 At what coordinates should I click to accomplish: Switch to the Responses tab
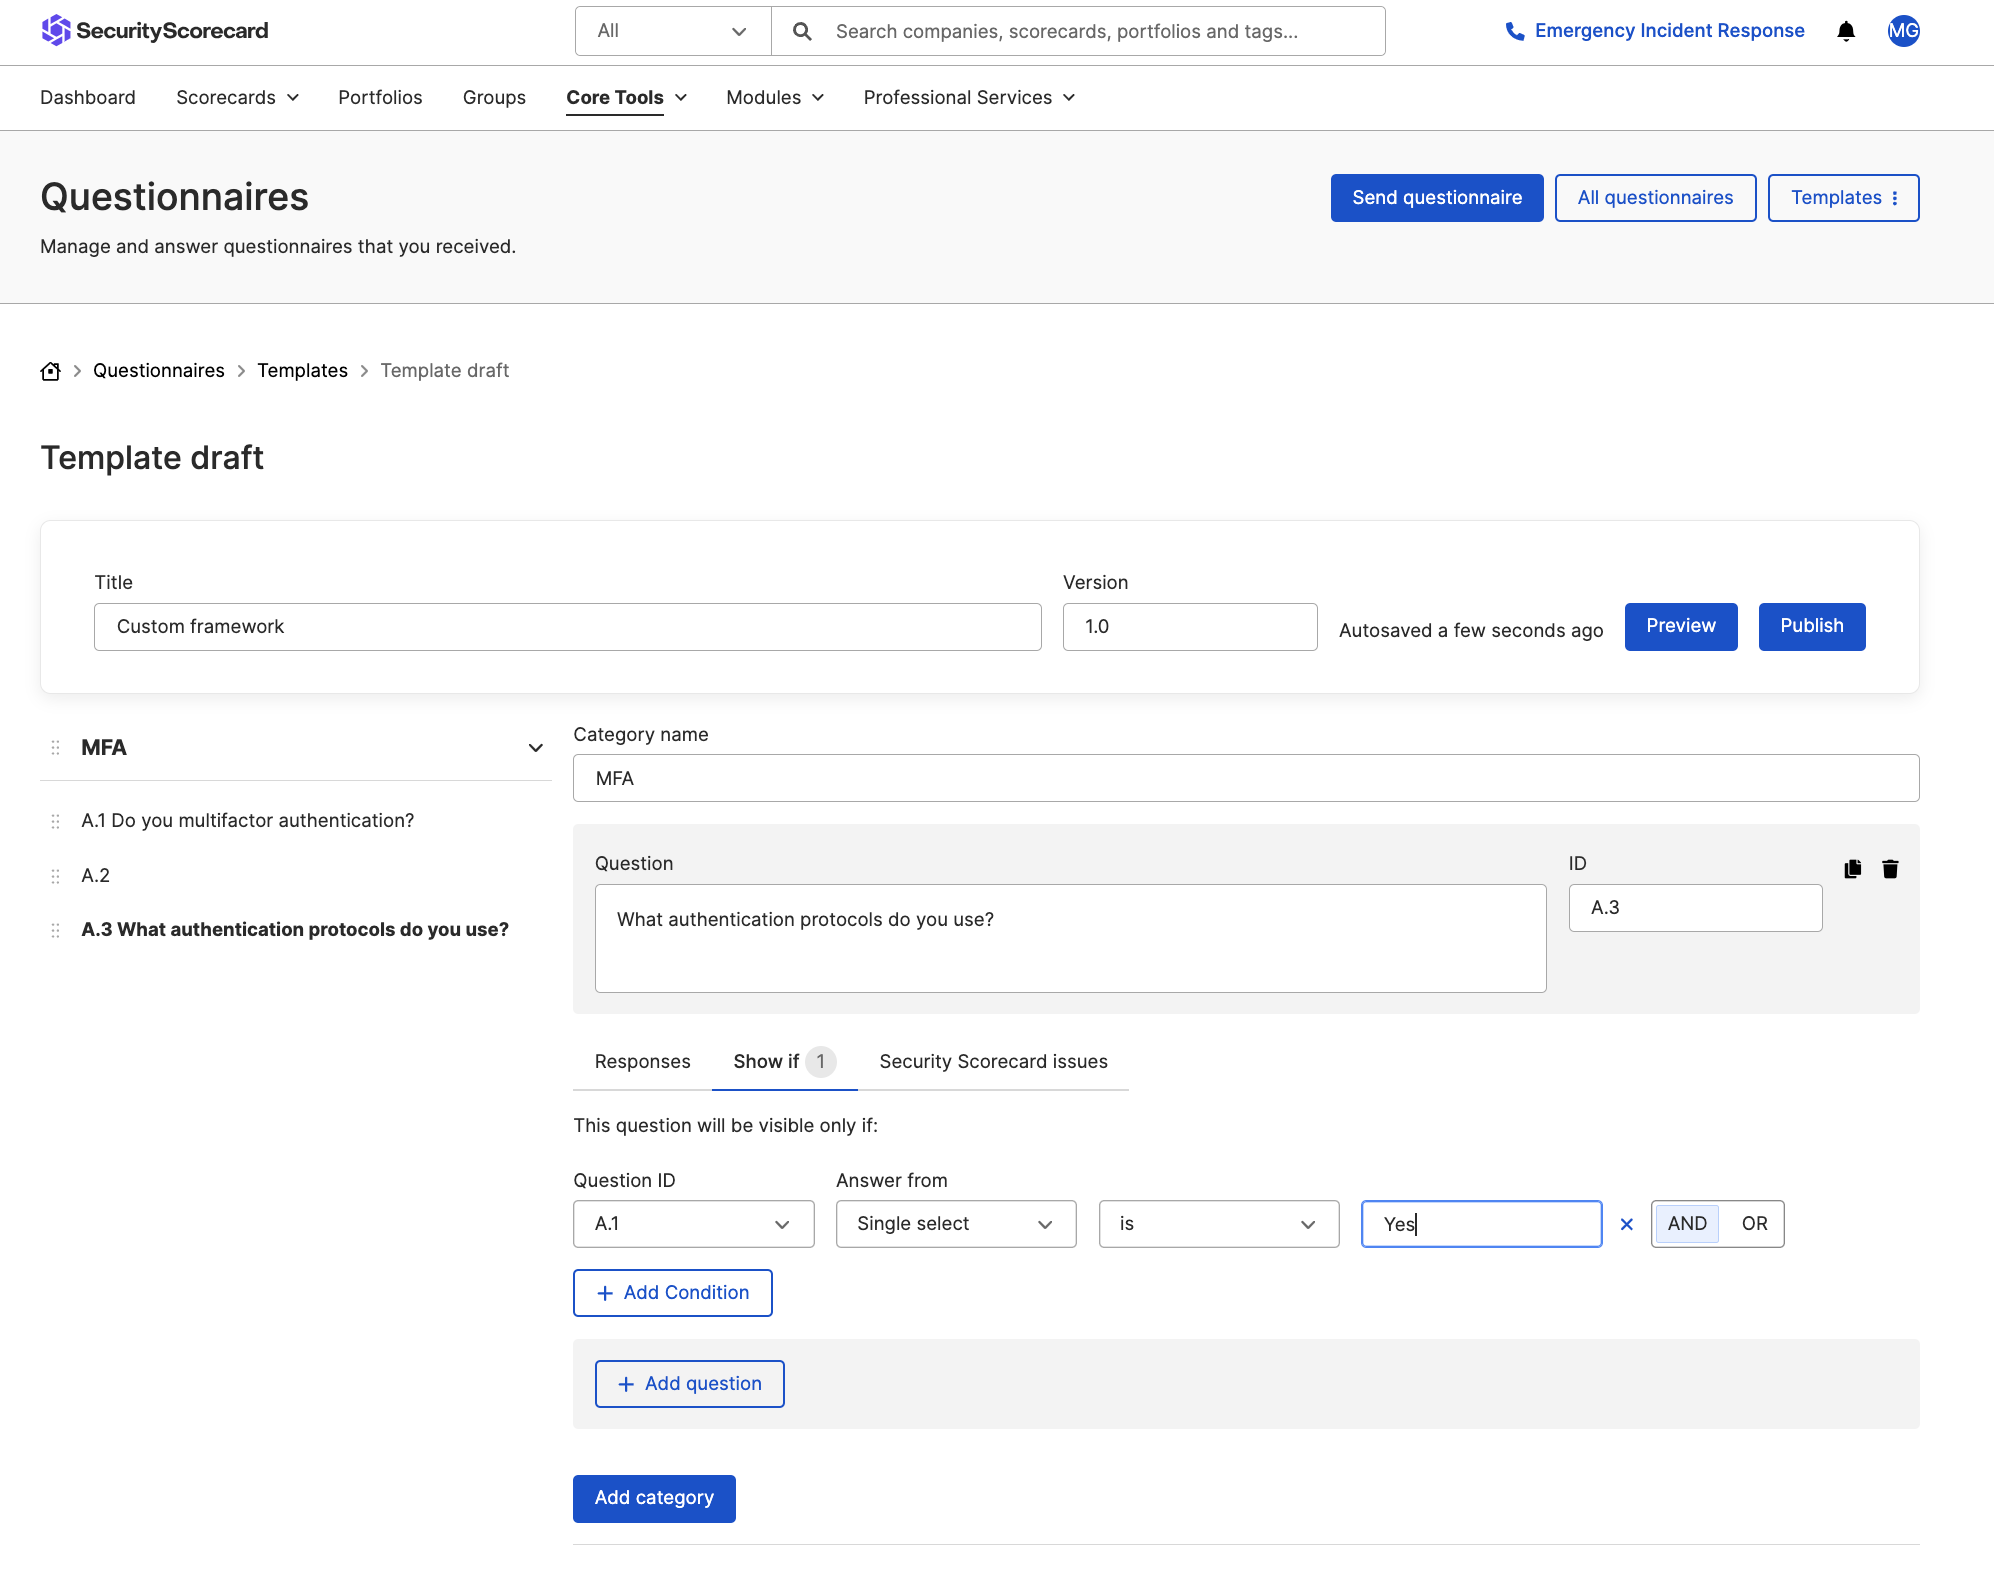tap(642, 1062)
